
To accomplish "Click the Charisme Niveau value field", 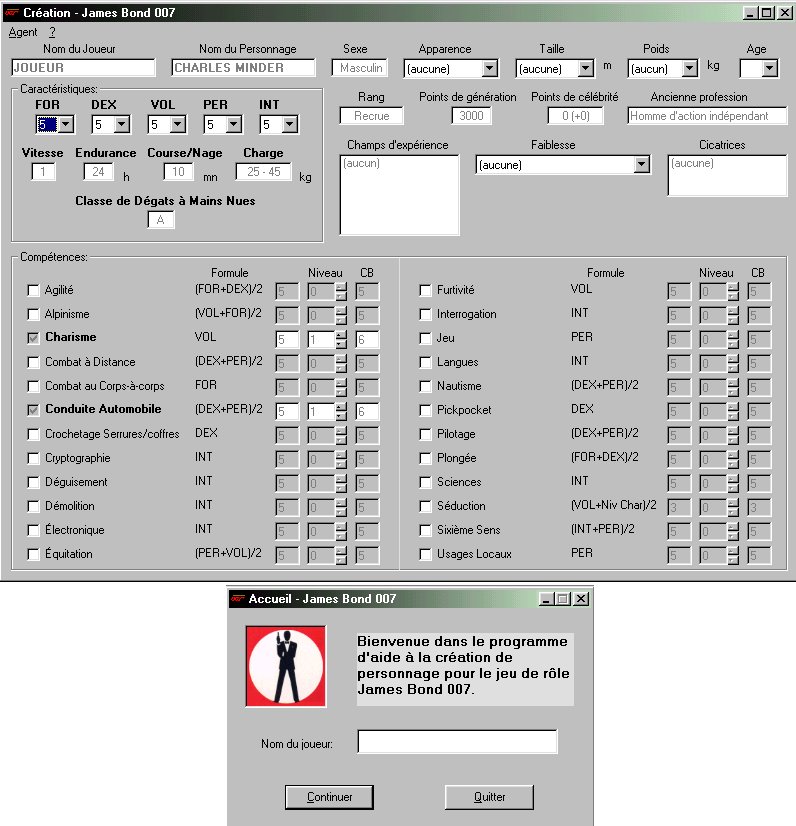I will [321, 339].
